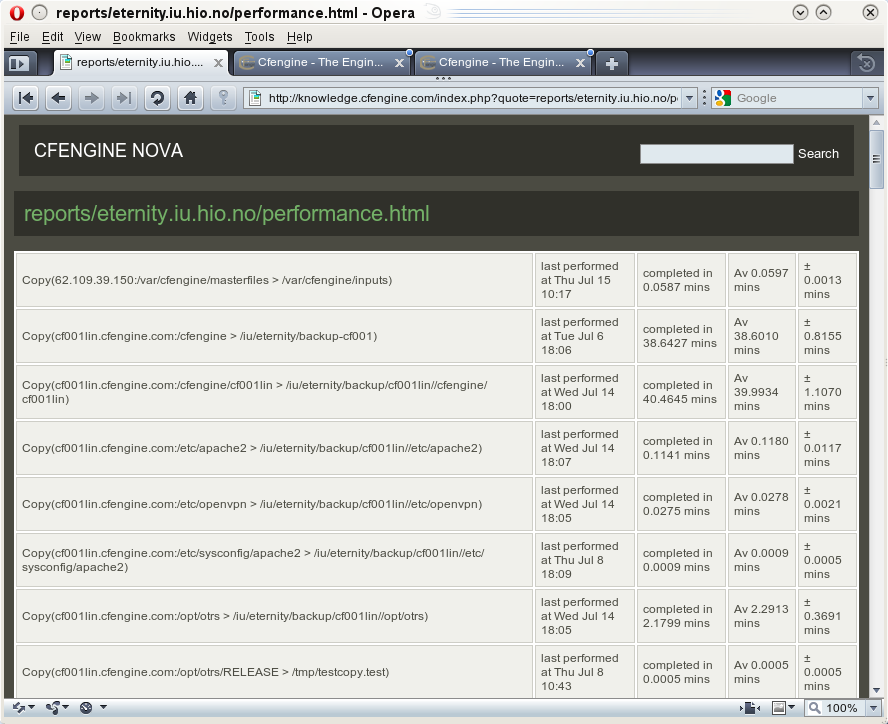Screen dimensions: 888x724
Task: Click 'completed in 38.6427 mins' cell
Action: point(681,336)
